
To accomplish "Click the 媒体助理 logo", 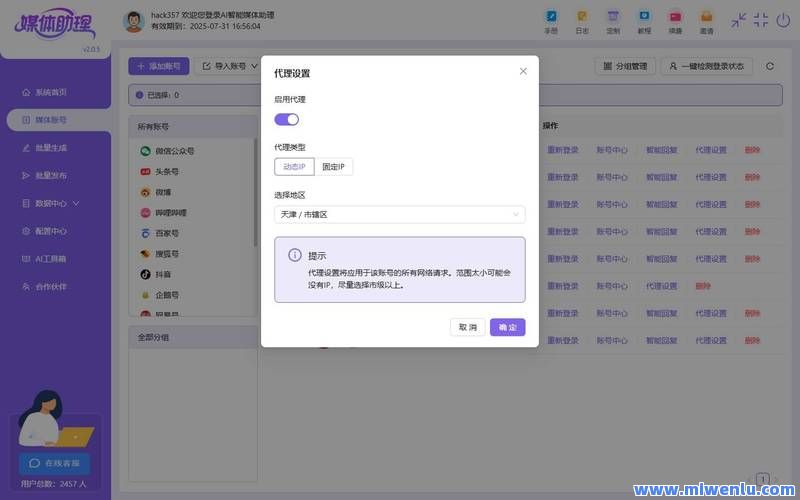I will 55,24.
